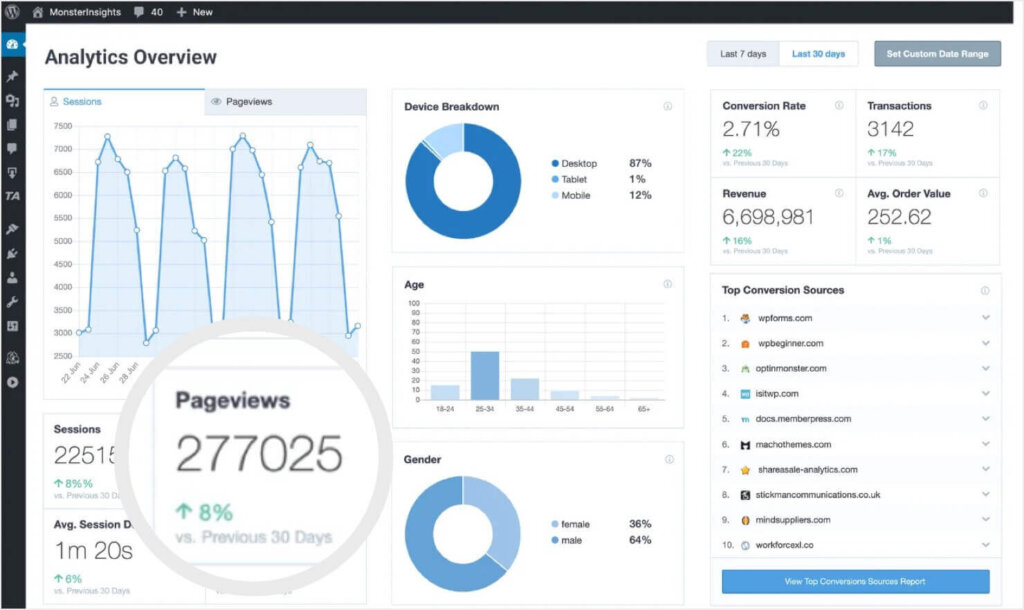Open Posts via the pushpin sidebar icon
Screen dimensions: 1024x610
coord(12,77)
